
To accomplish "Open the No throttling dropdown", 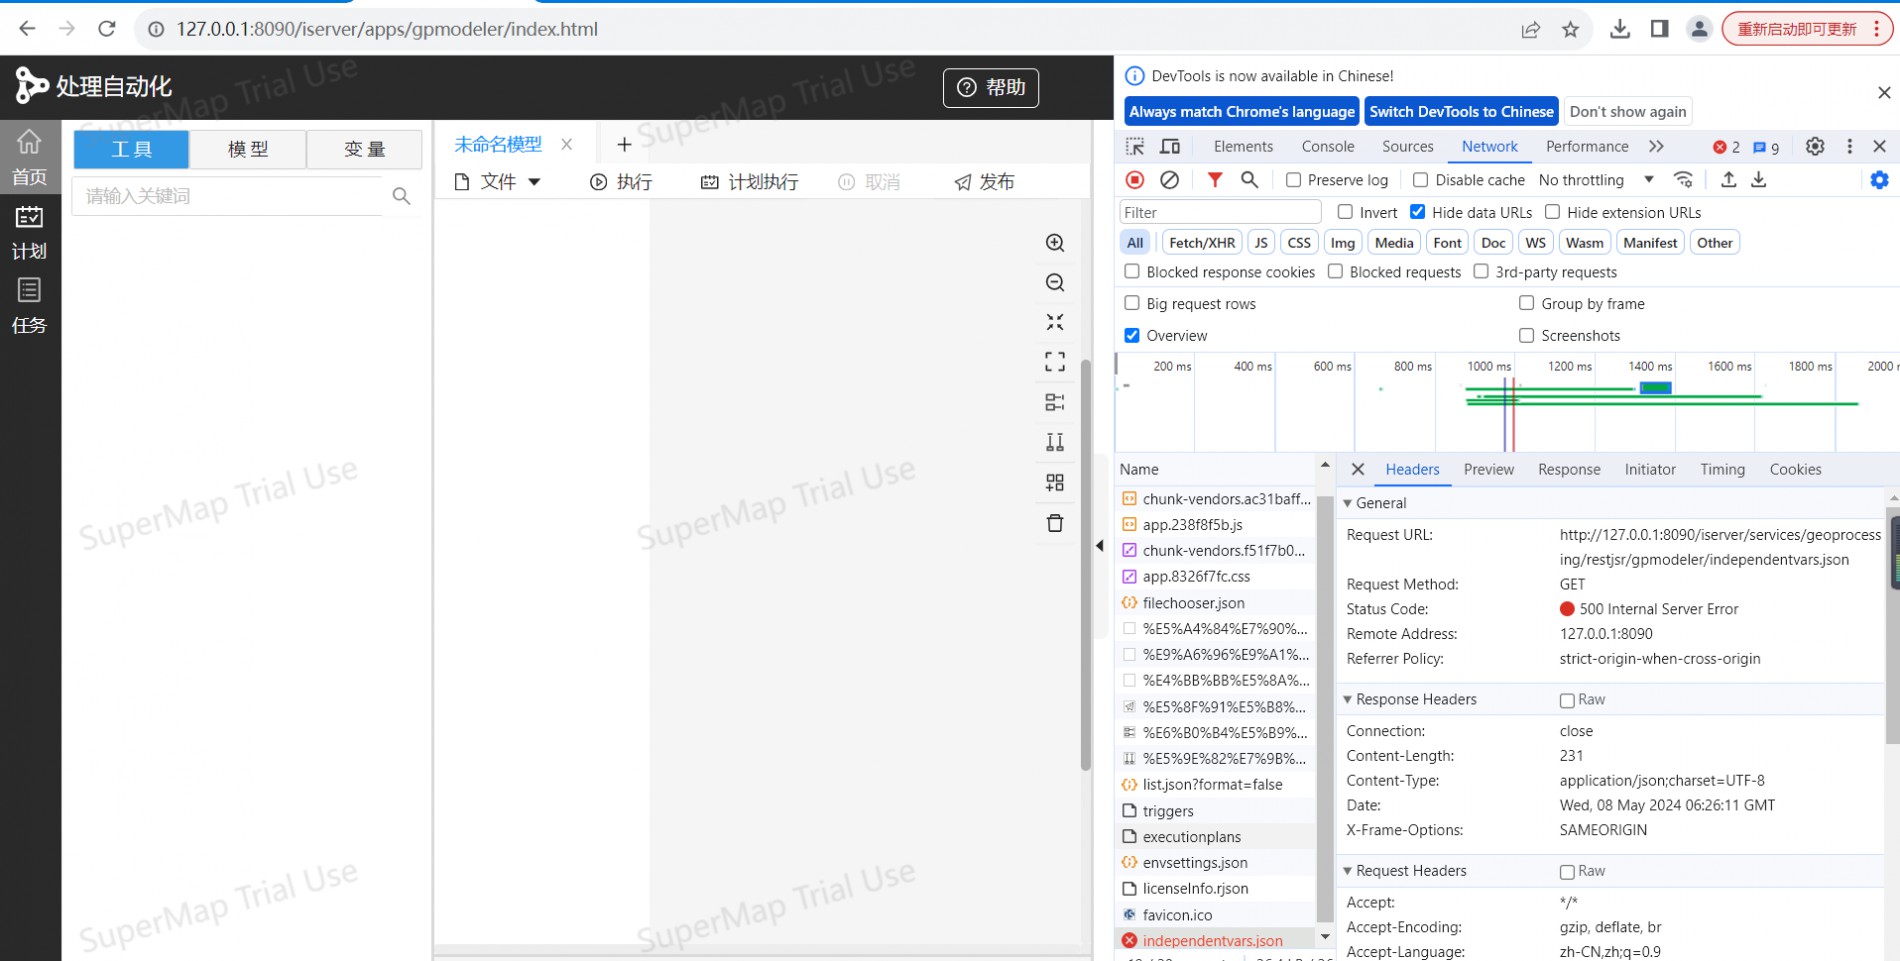I will pyautogui.click(x=1596, y=180).
